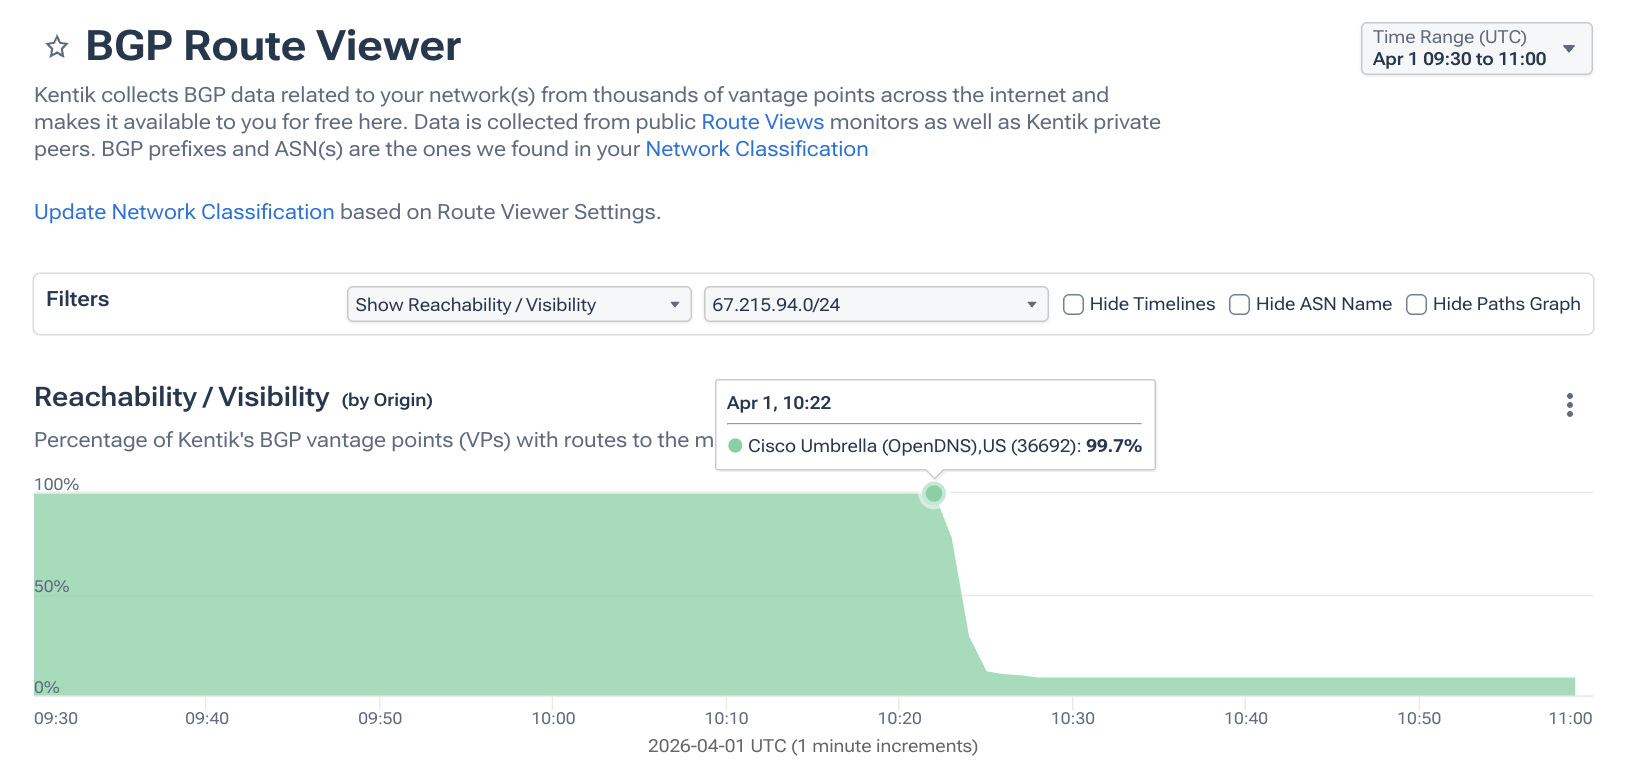The width and height of the screenshot is (1628, 782).
Task: Open the 67.215.94.0/24 prefix dropdown
Action: pyautogui.click(x=875, y=304)
